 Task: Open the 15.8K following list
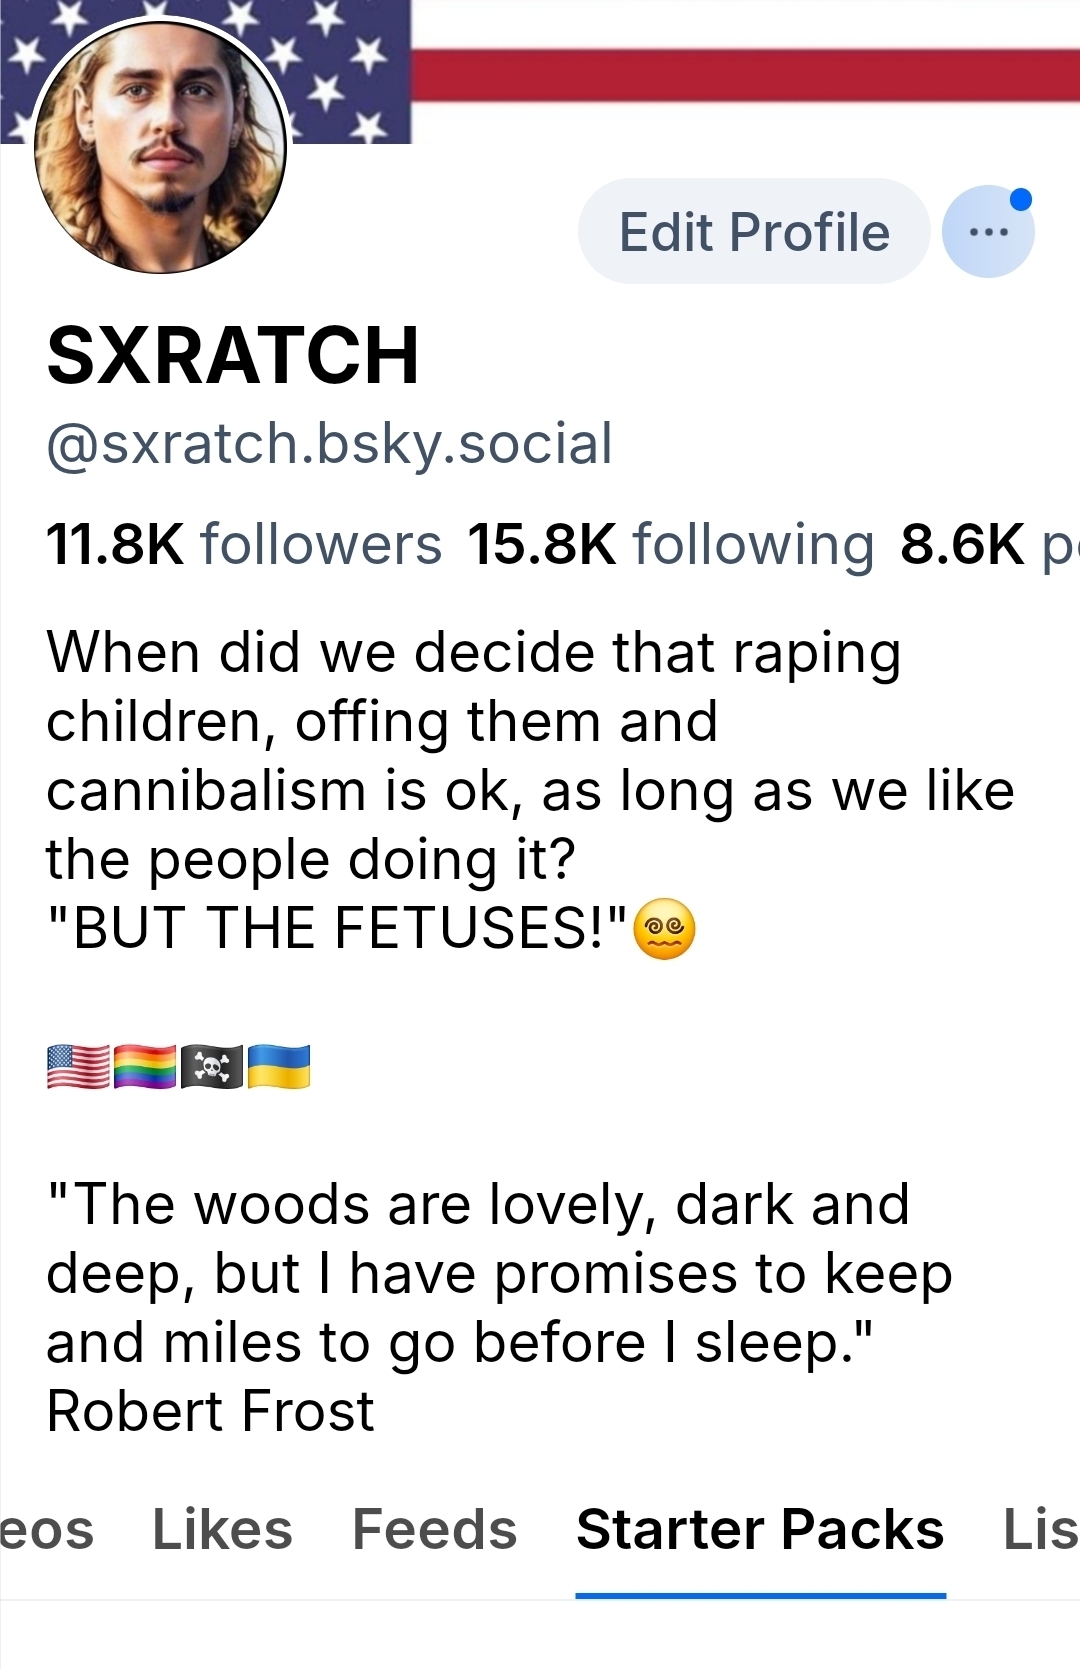click(x=670, y=545)
